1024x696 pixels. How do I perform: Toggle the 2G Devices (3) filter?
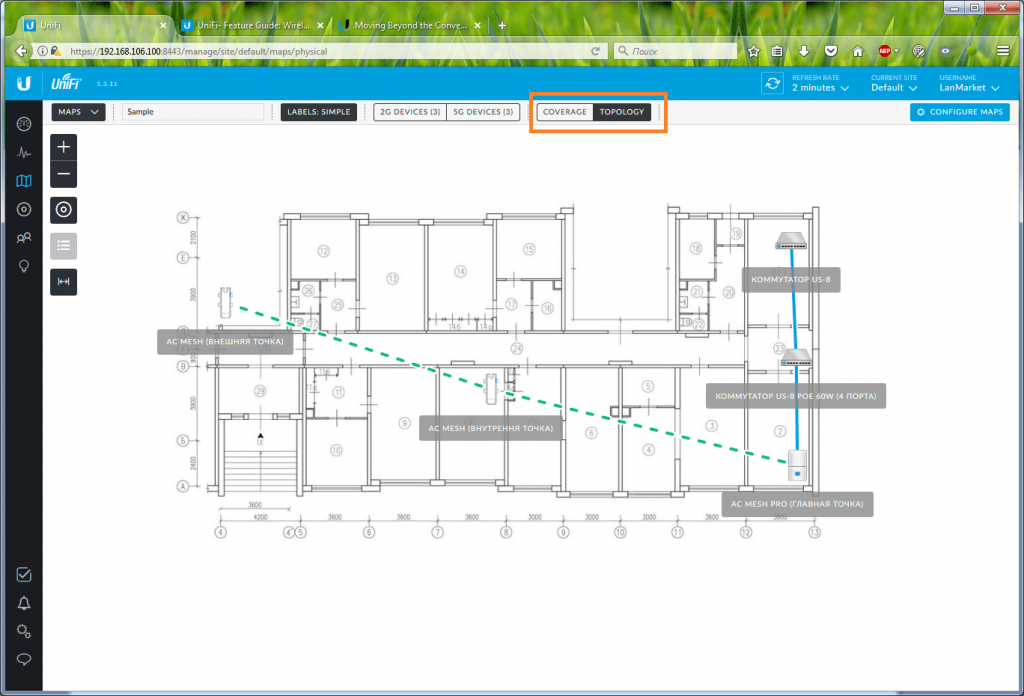[x=409, y=112]
